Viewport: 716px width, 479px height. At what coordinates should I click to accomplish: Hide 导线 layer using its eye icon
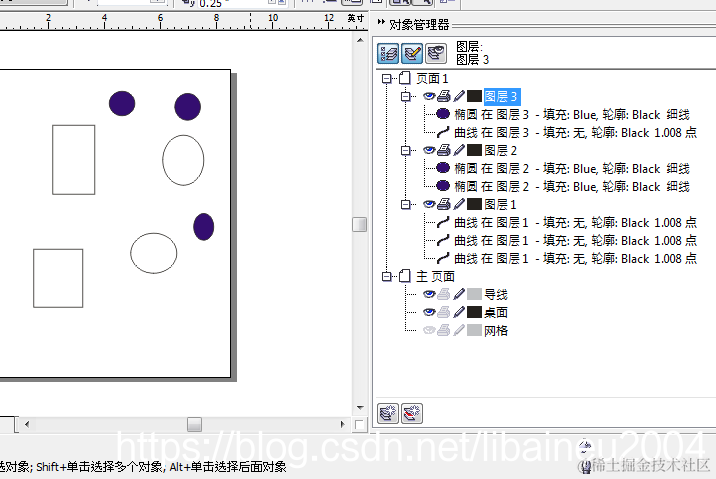429,294
